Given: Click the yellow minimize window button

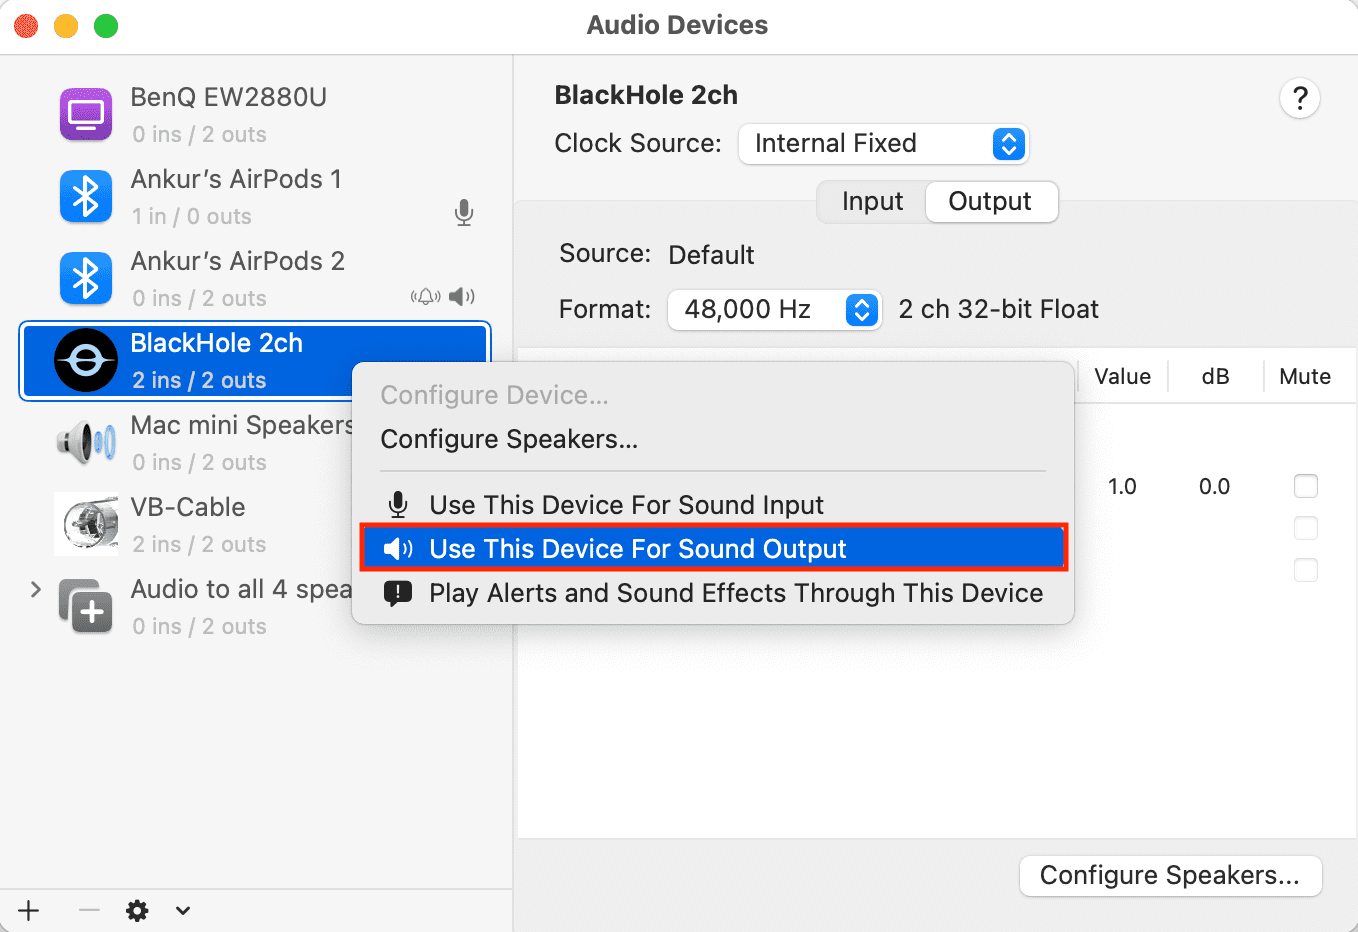Looking at the screenshot, I should tap(66, 26).
